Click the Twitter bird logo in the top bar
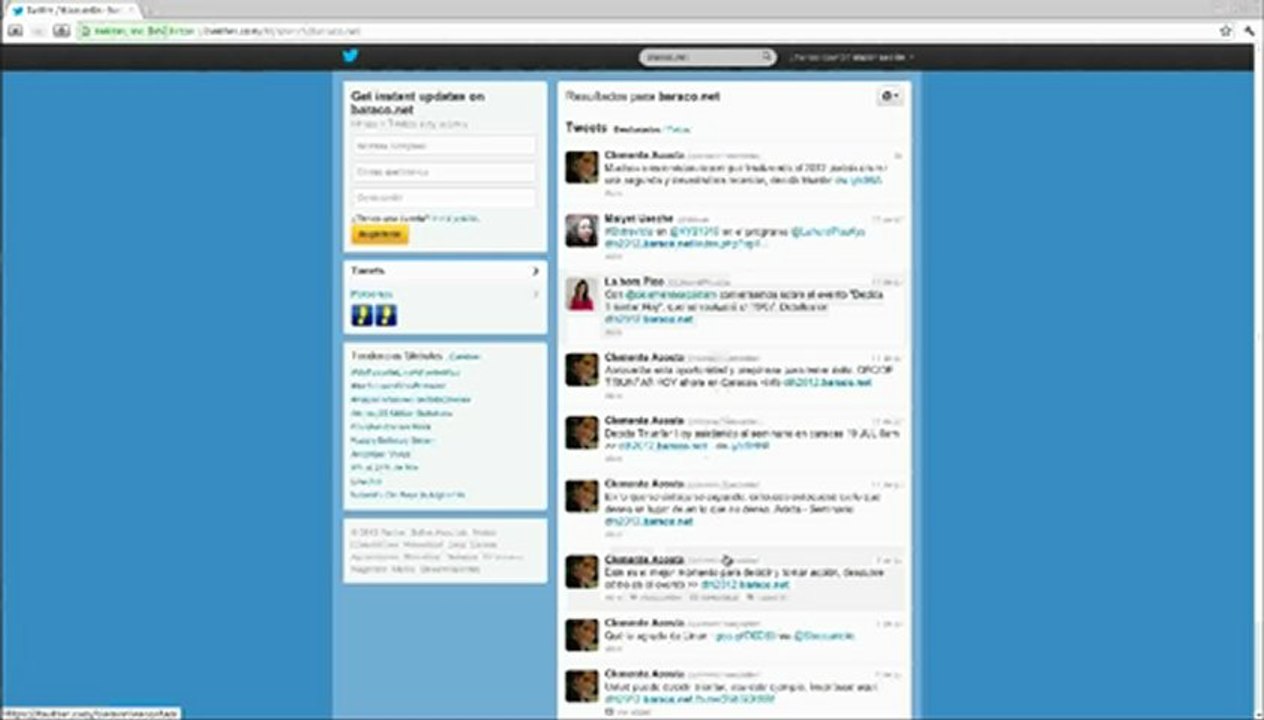Image resolution: width=1264 pixels, height=720 pixels. [x=350, y=57]
